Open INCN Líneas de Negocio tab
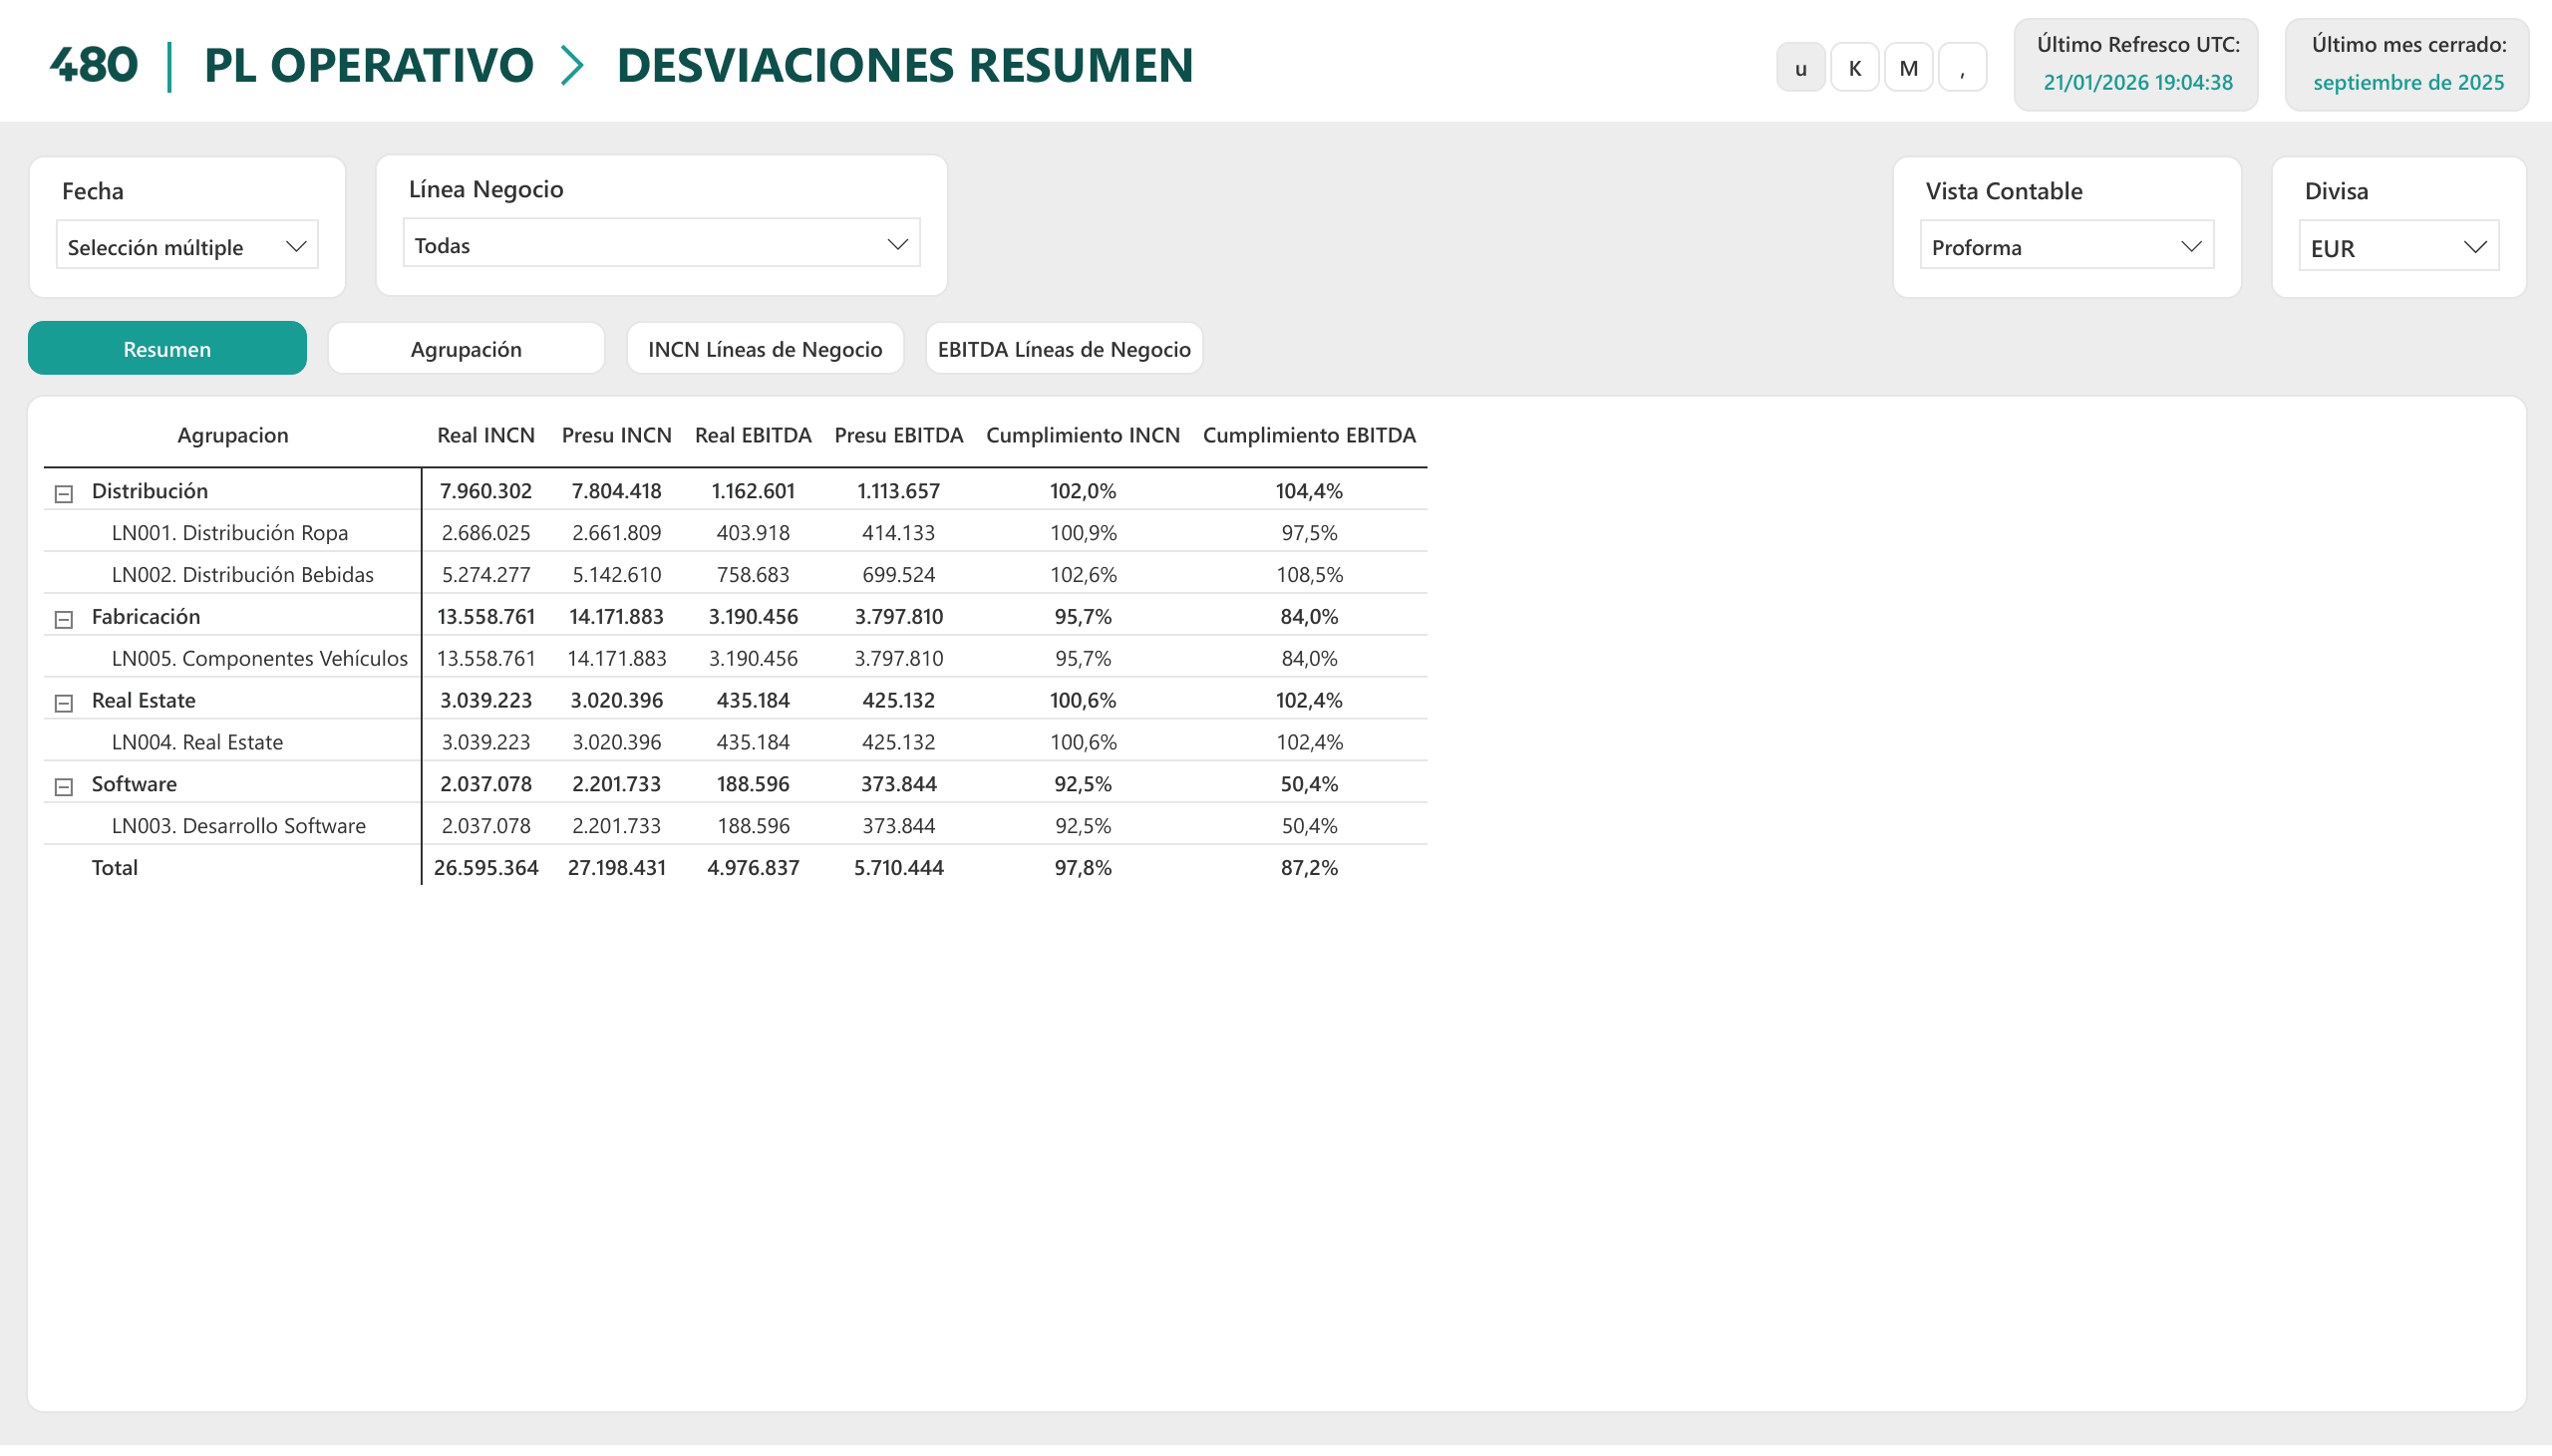2552x1456 pixels. pyautogui.click(x=765, y=349)
